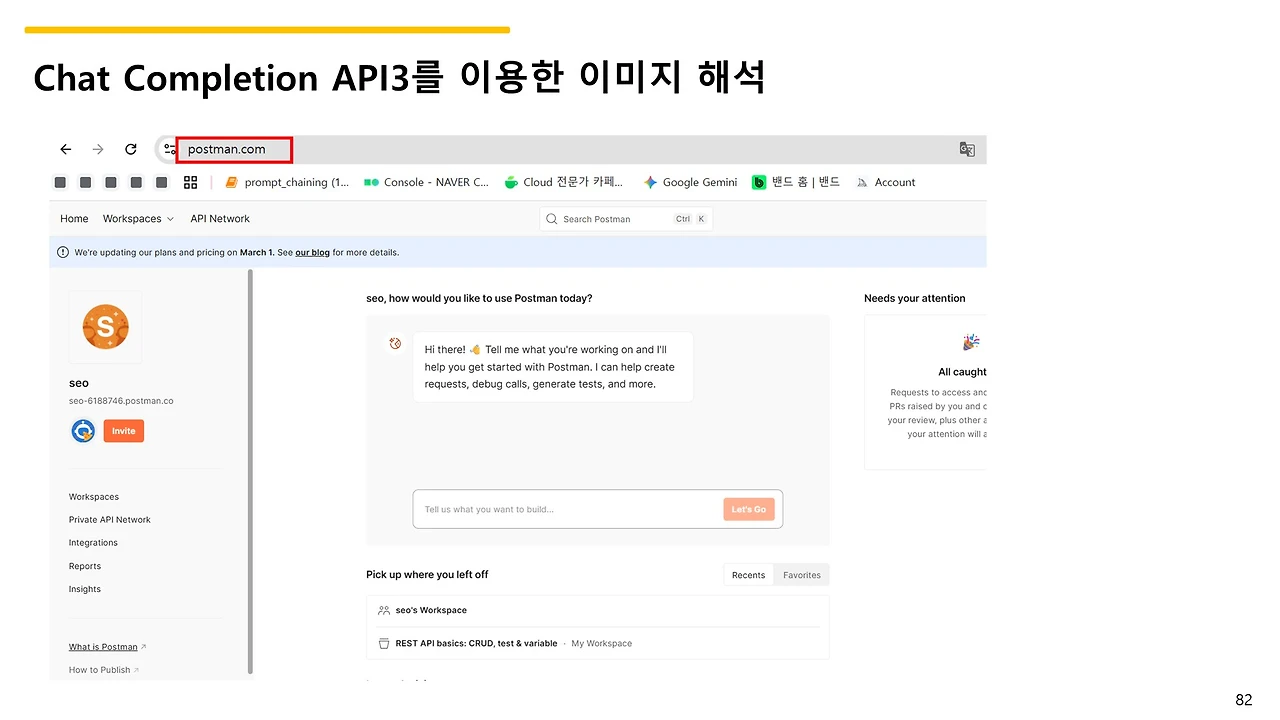Open Private API Network in sidebar

[x=110, y=520]
